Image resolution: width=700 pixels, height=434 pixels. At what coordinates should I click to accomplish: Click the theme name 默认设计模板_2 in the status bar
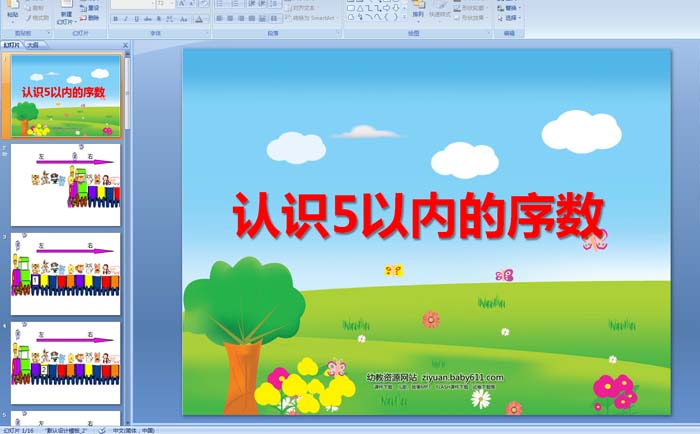66,430
